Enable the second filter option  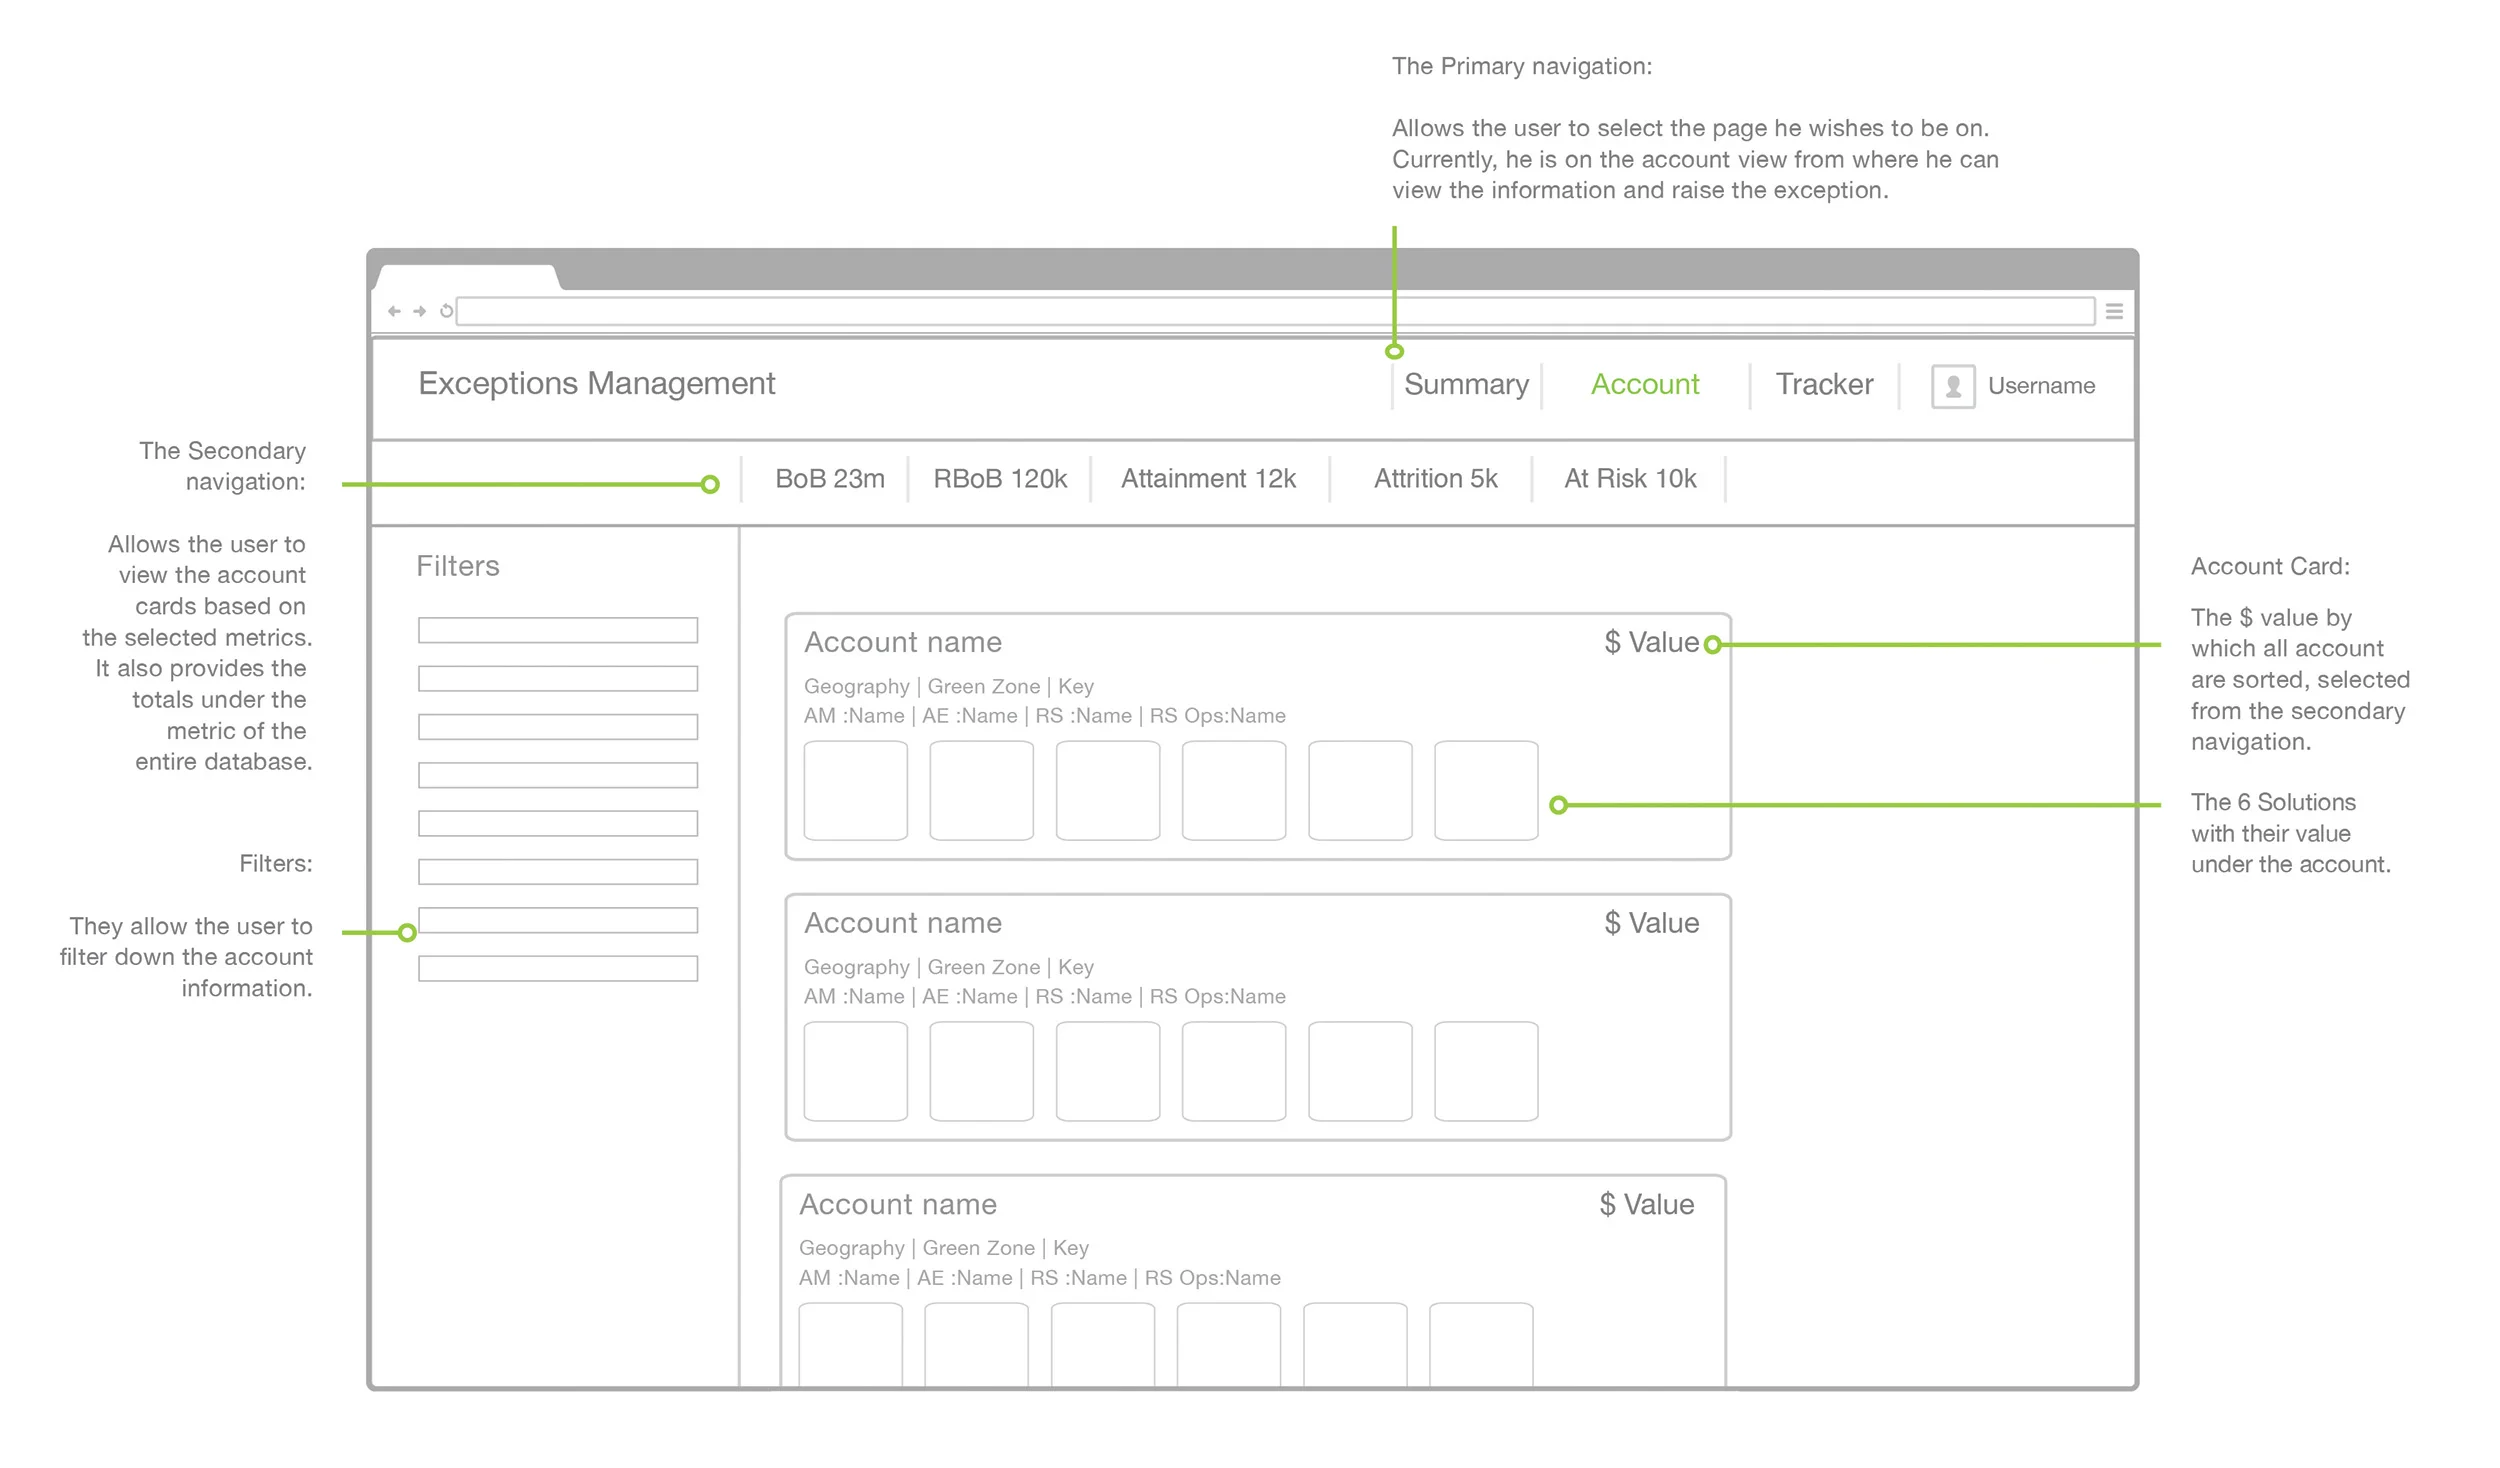(x=557, y=678)
